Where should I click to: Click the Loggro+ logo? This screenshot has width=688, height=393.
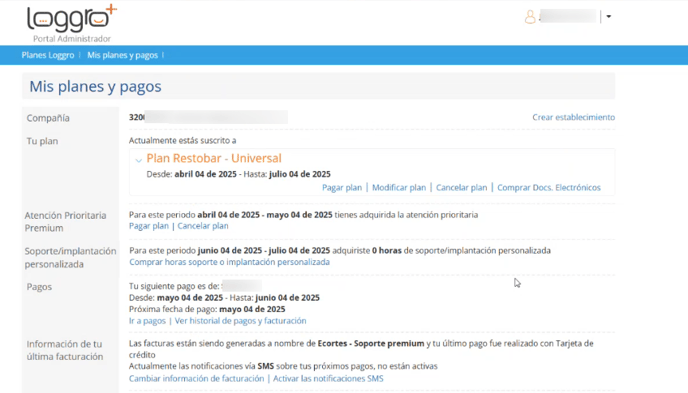pyautogui.click(x=72, y=18)
